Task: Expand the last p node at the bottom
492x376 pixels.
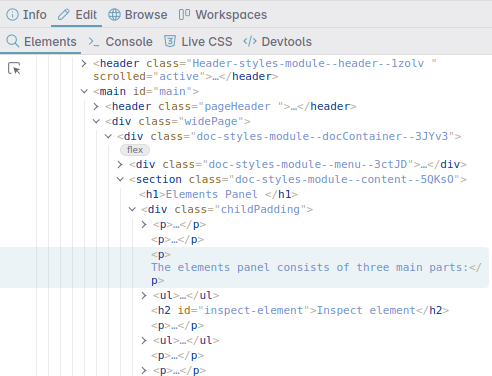Action: (x=144, y=370)
